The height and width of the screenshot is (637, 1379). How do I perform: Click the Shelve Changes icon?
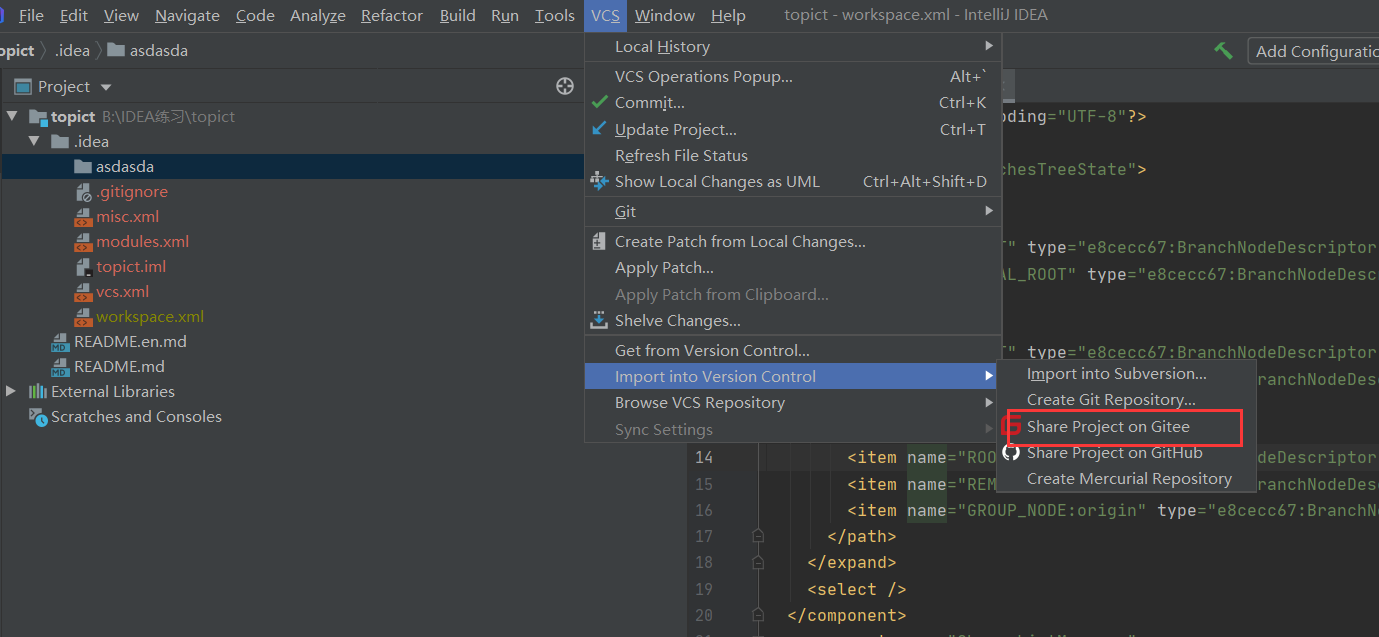pyautogui.click(x=599, y=321)
